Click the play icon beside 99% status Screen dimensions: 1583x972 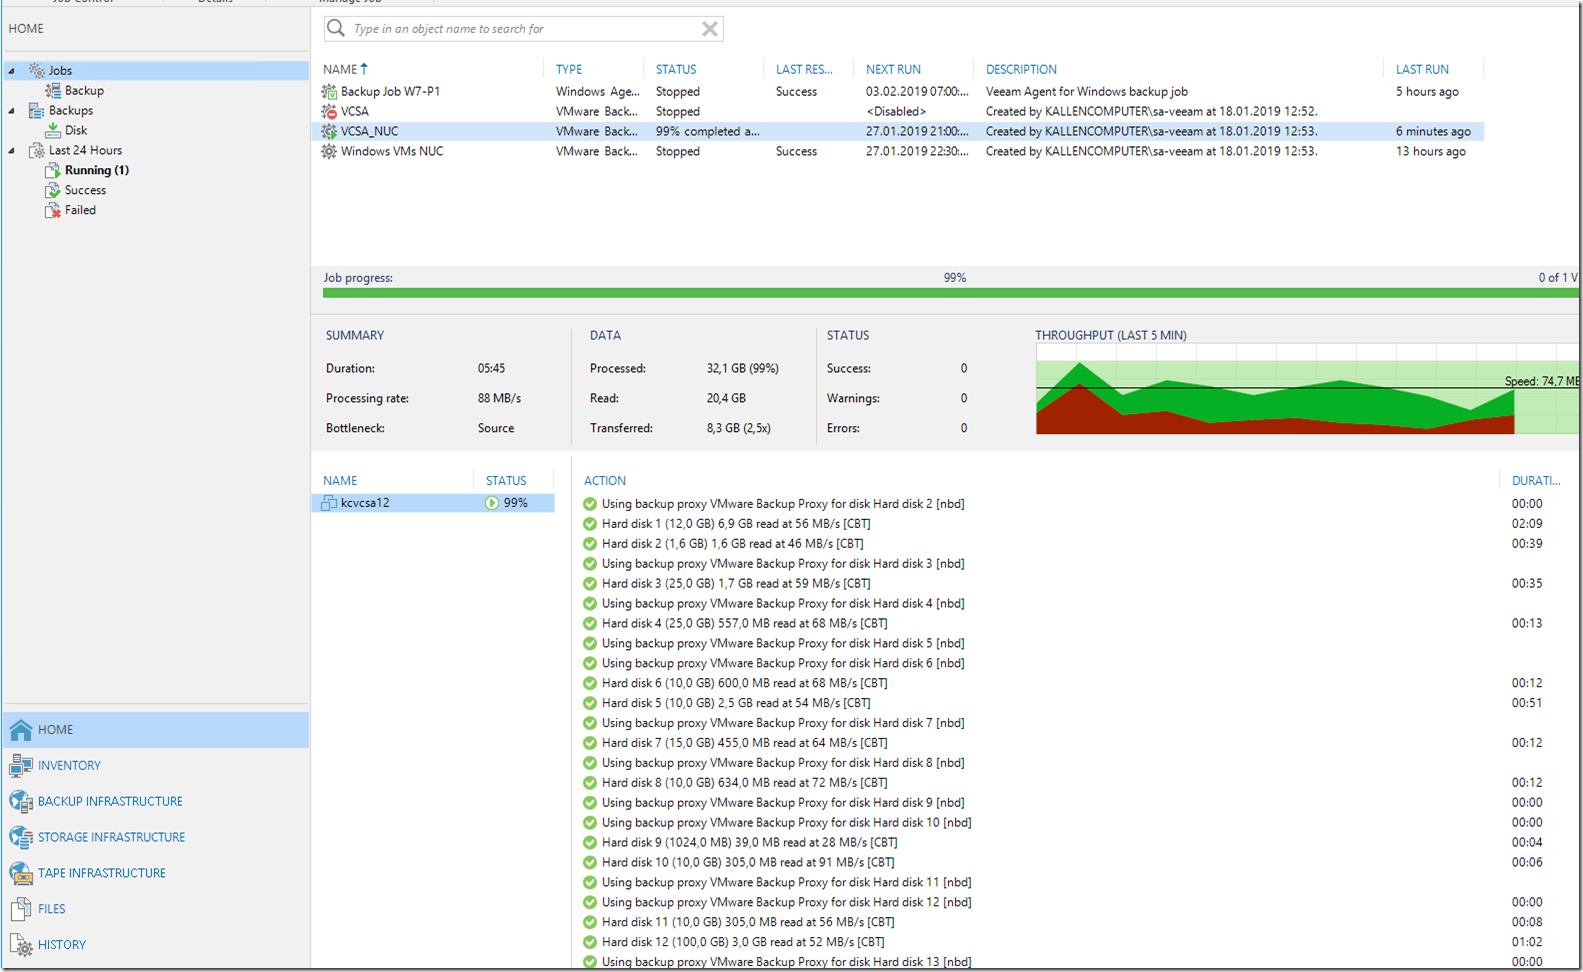click(492, 503)
